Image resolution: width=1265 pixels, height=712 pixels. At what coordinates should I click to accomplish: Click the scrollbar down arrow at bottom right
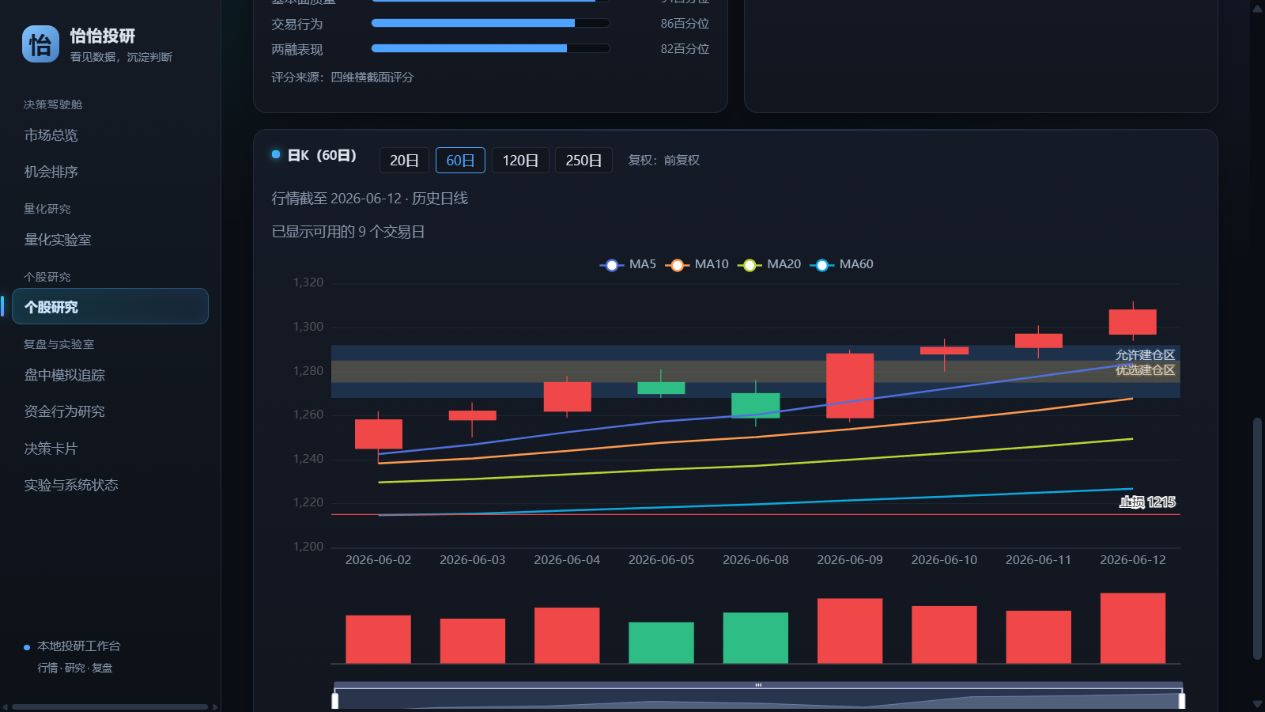click(x=1258, y=703)
